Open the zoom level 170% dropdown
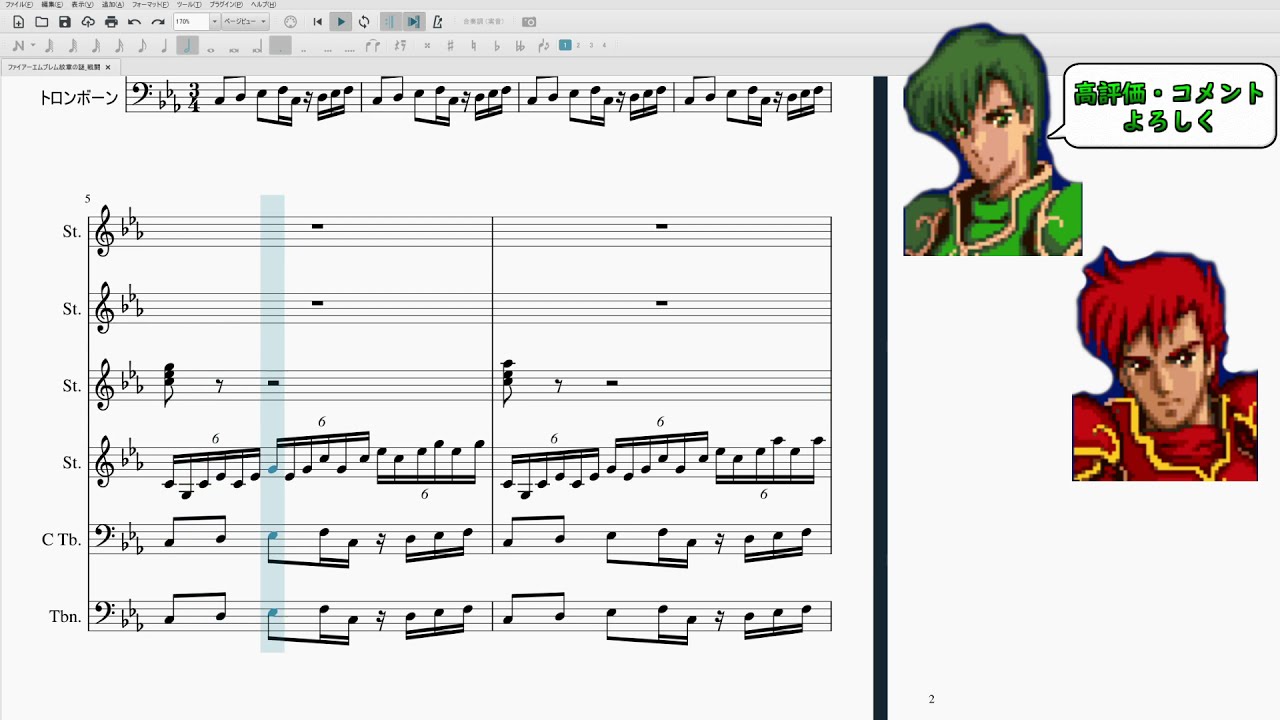Screen dimensions: 1280x720 click(214, 22)
